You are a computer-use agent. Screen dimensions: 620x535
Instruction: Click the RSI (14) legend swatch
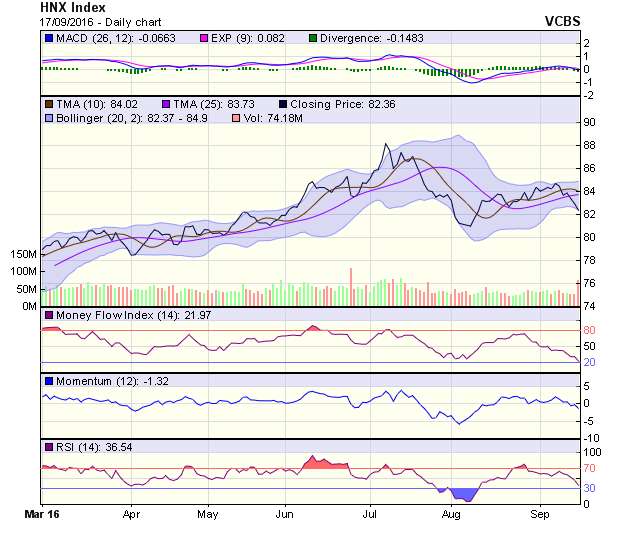point(49,445)
